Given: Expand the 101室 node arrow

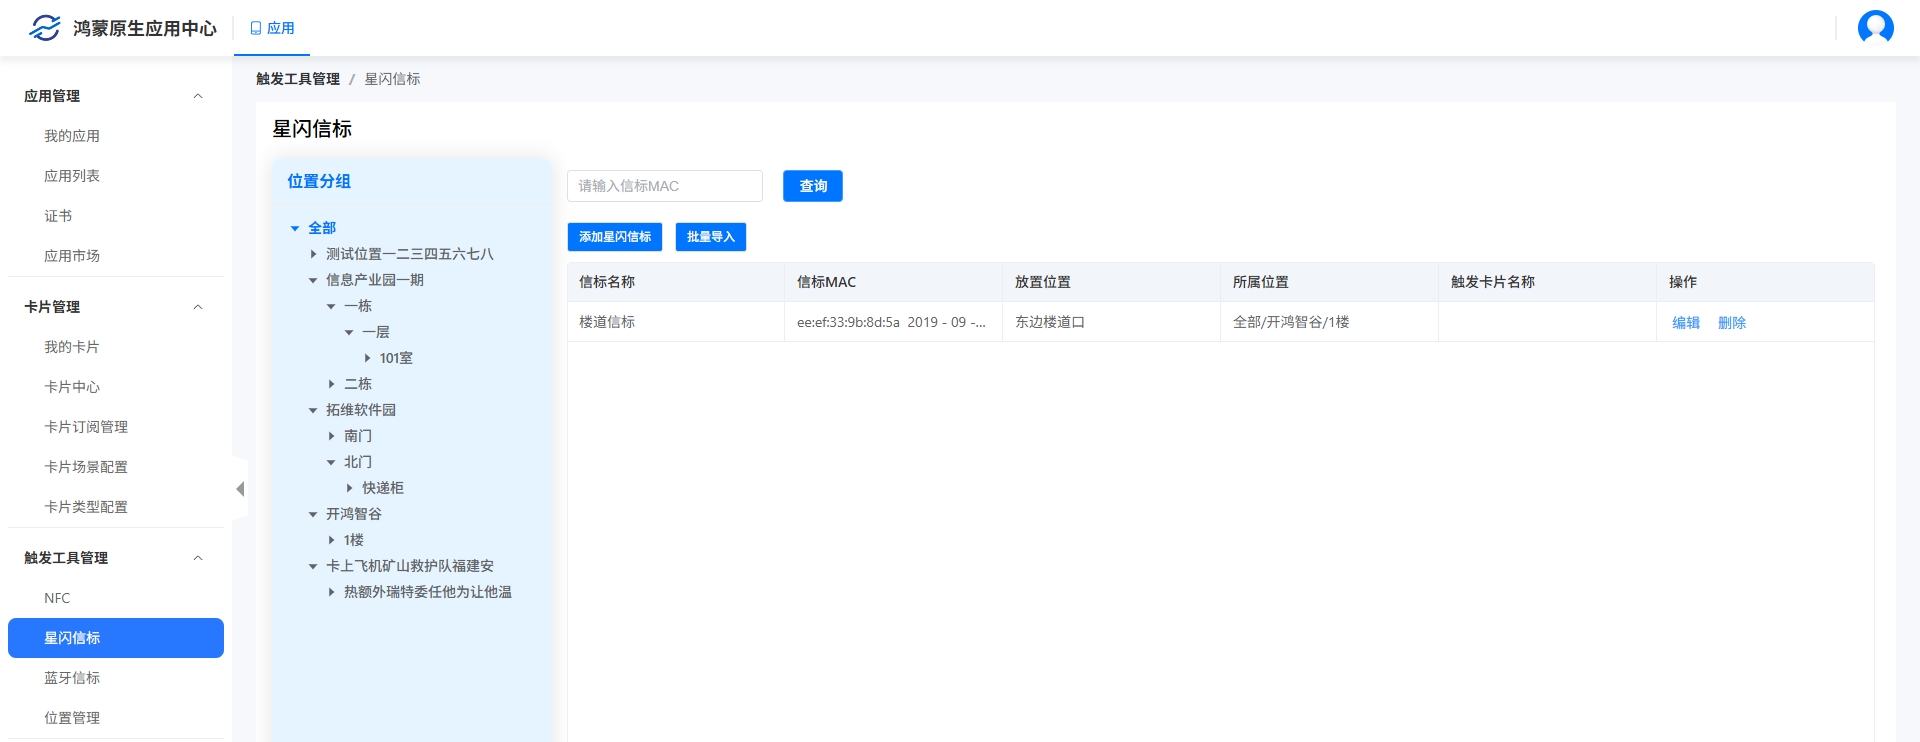Looking at the screenshot, I should 367,359.
